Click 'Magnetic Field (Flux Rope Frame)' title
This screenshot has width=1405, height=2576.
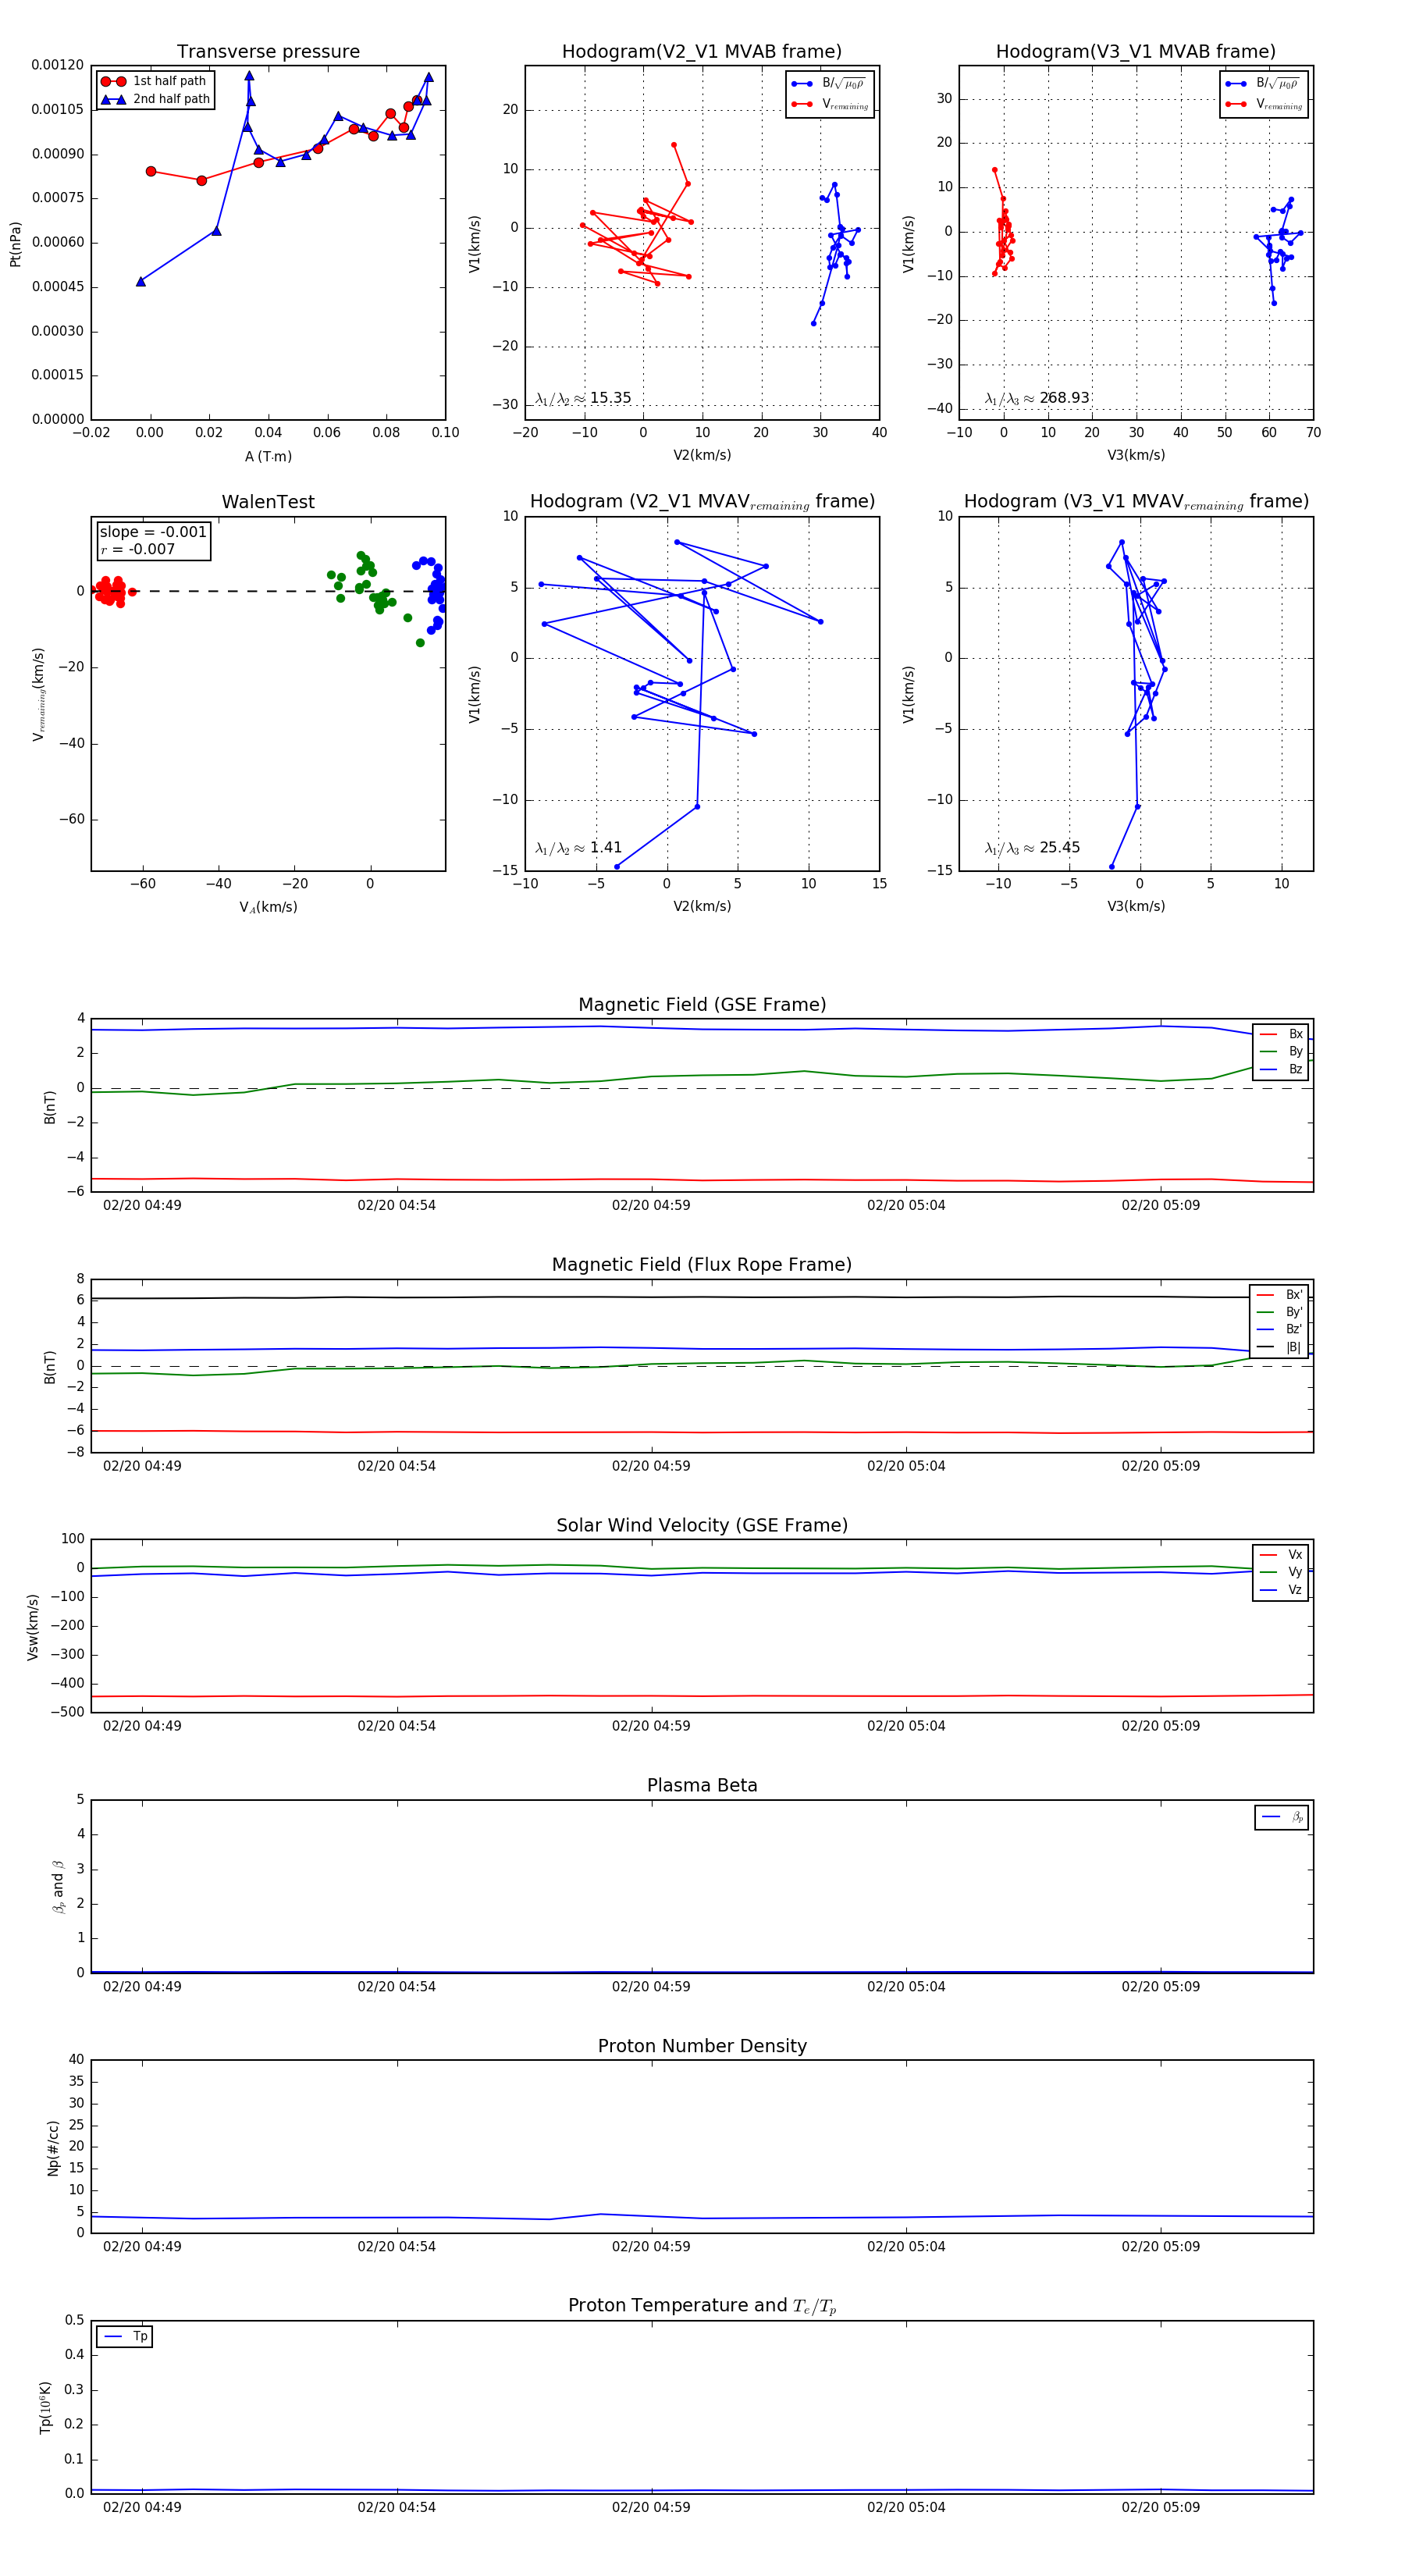(702, 1265)
